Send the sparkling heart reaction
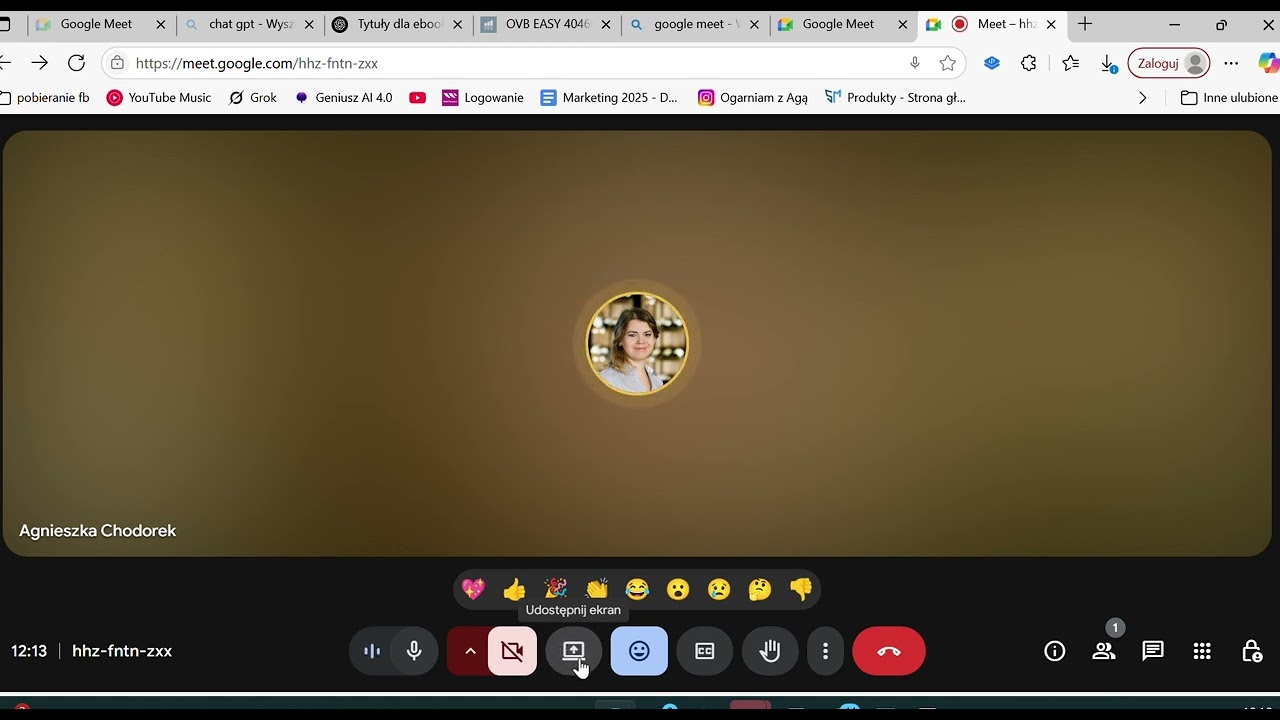The image size is (1280, 720). [x=474, y=589]
